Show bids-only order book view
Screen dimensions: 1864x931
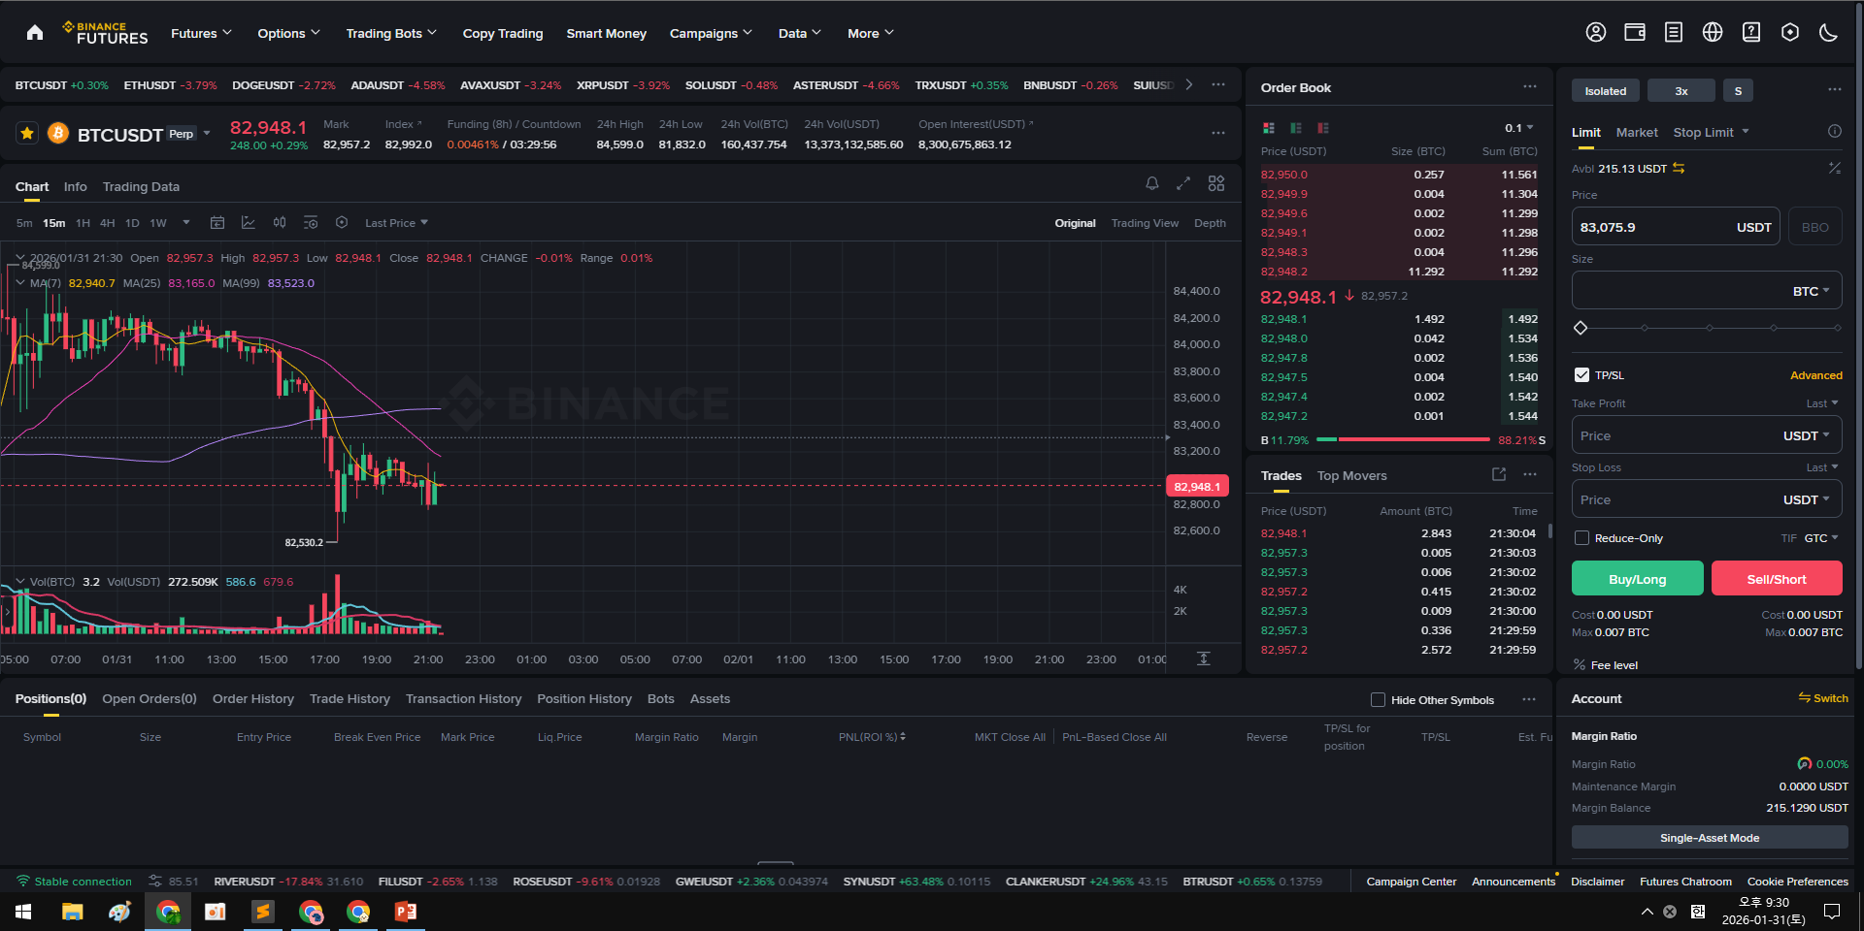click(x=1296, y=128)
